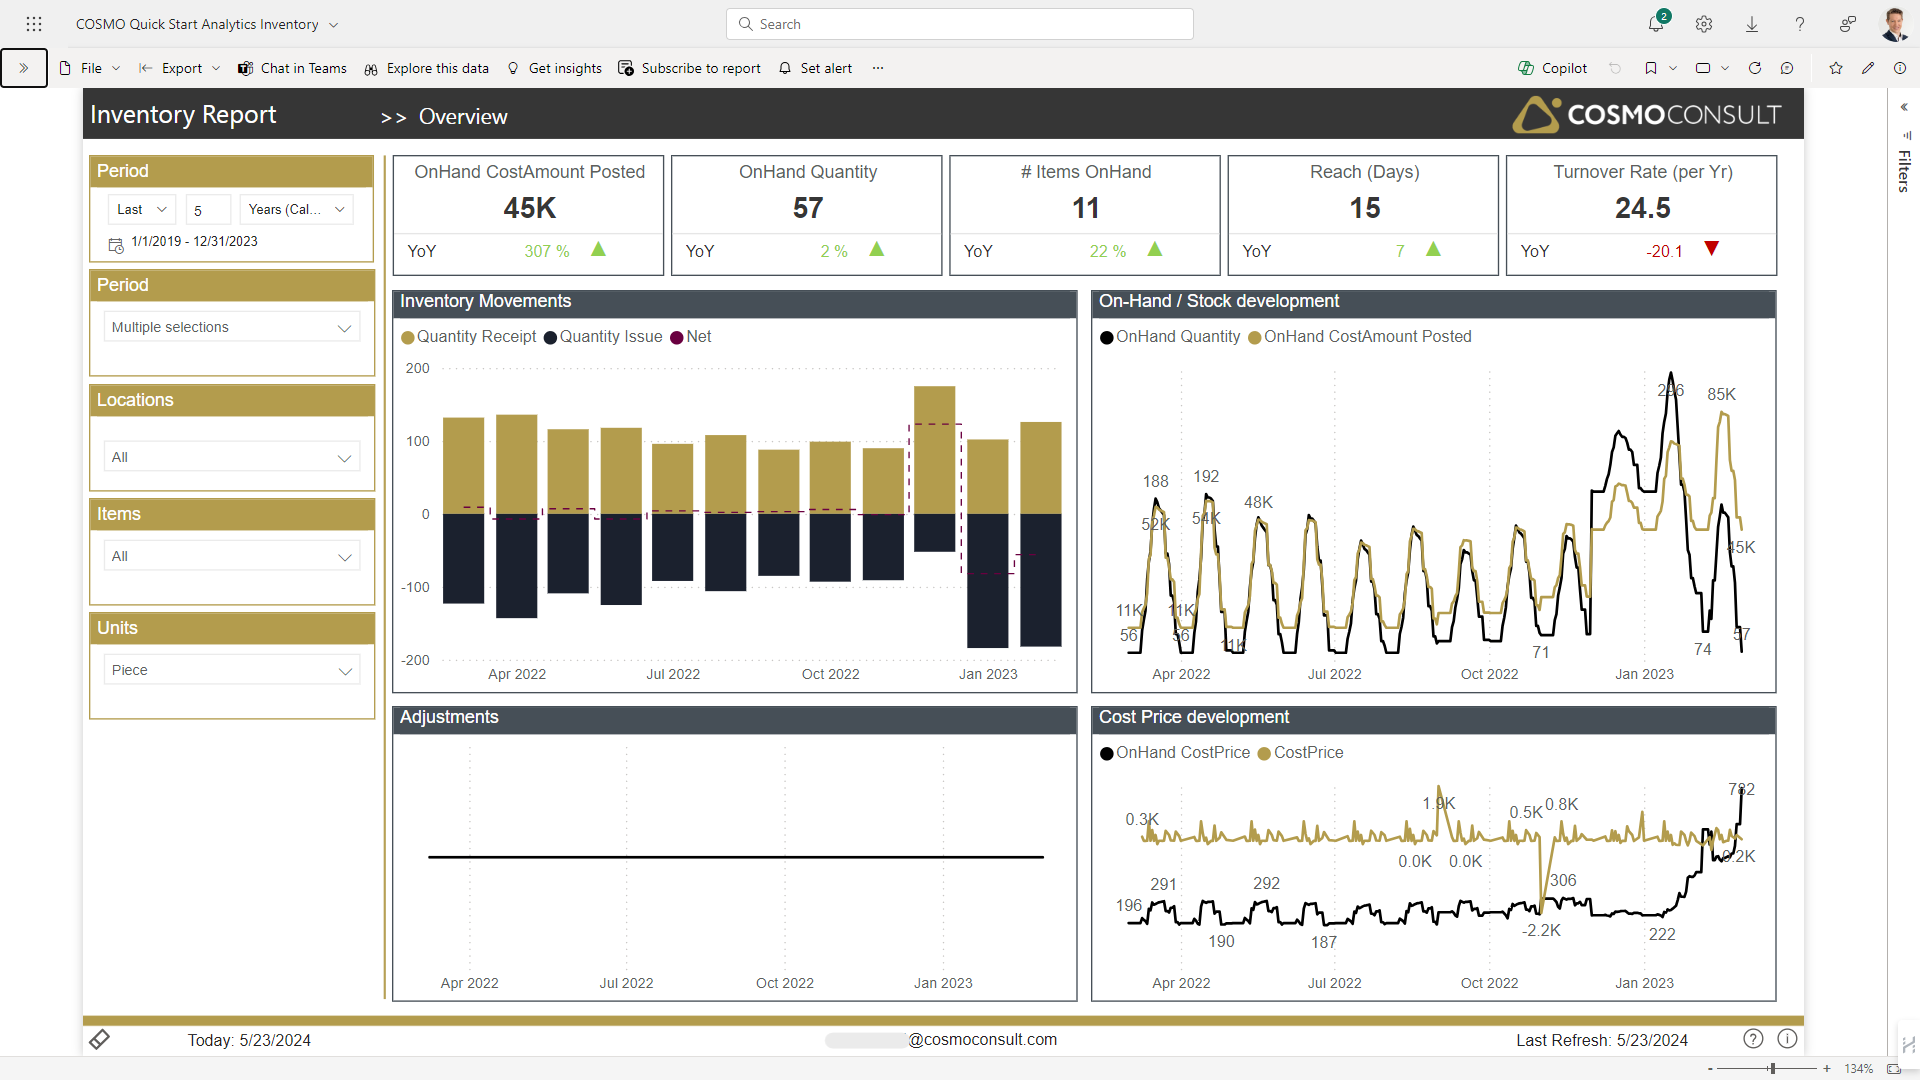Viewport: 1920px width, 1080px height.
Task: Toggle Quantity Receipt legend series
Action: pos(469,337)
